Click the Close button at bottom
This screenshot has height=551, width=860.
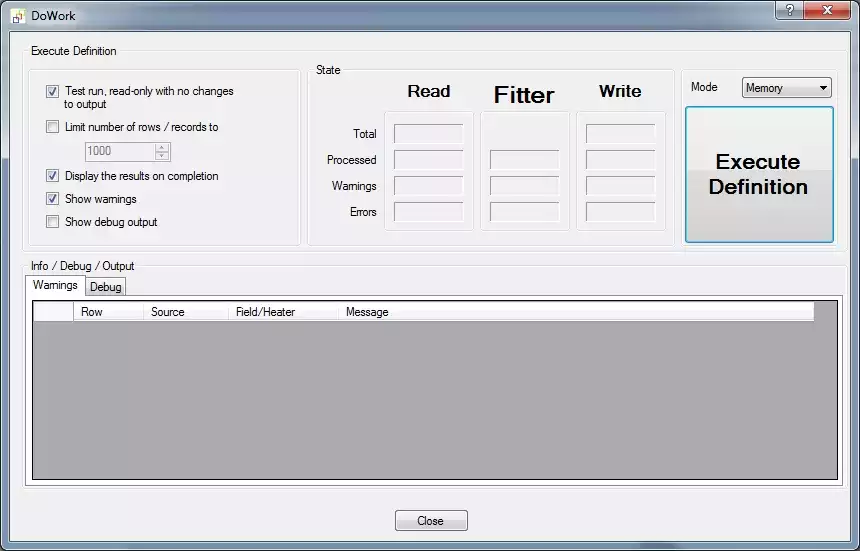pyautogui.click(x=430, y=521)
